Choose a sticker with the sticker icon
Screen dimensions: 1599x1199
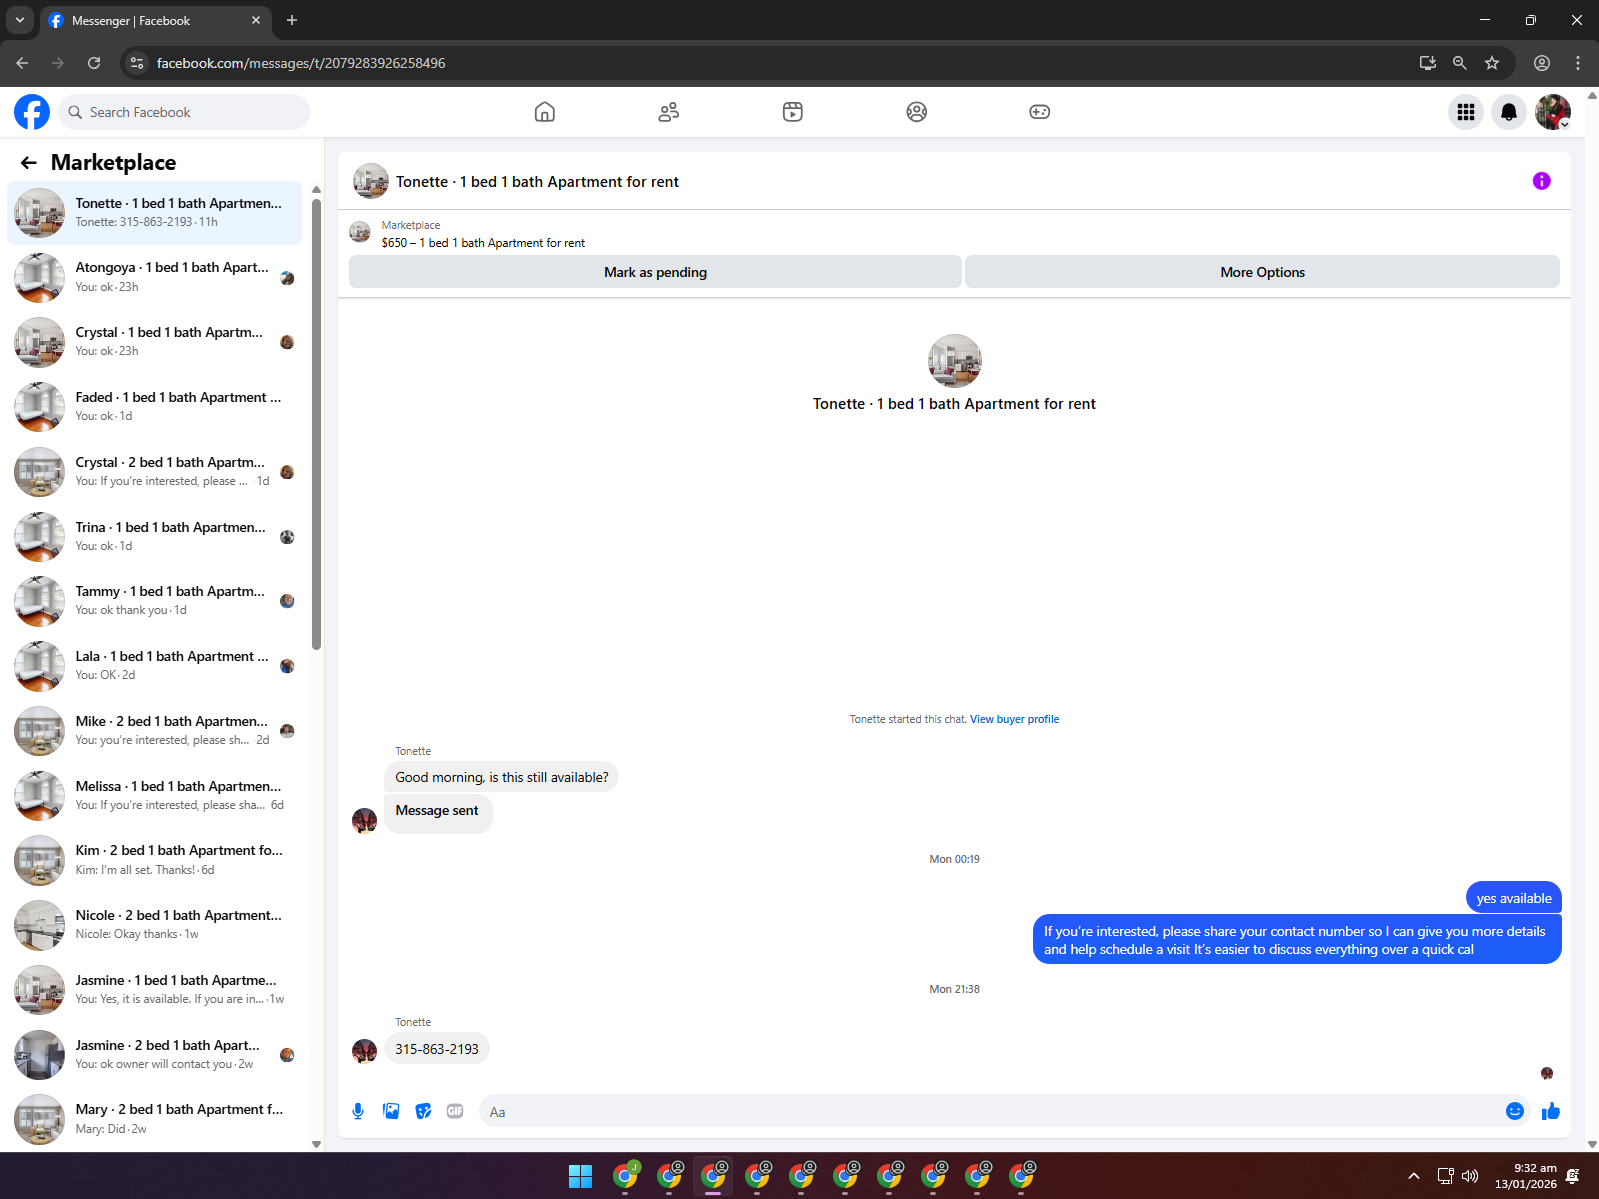point(423,1111)
